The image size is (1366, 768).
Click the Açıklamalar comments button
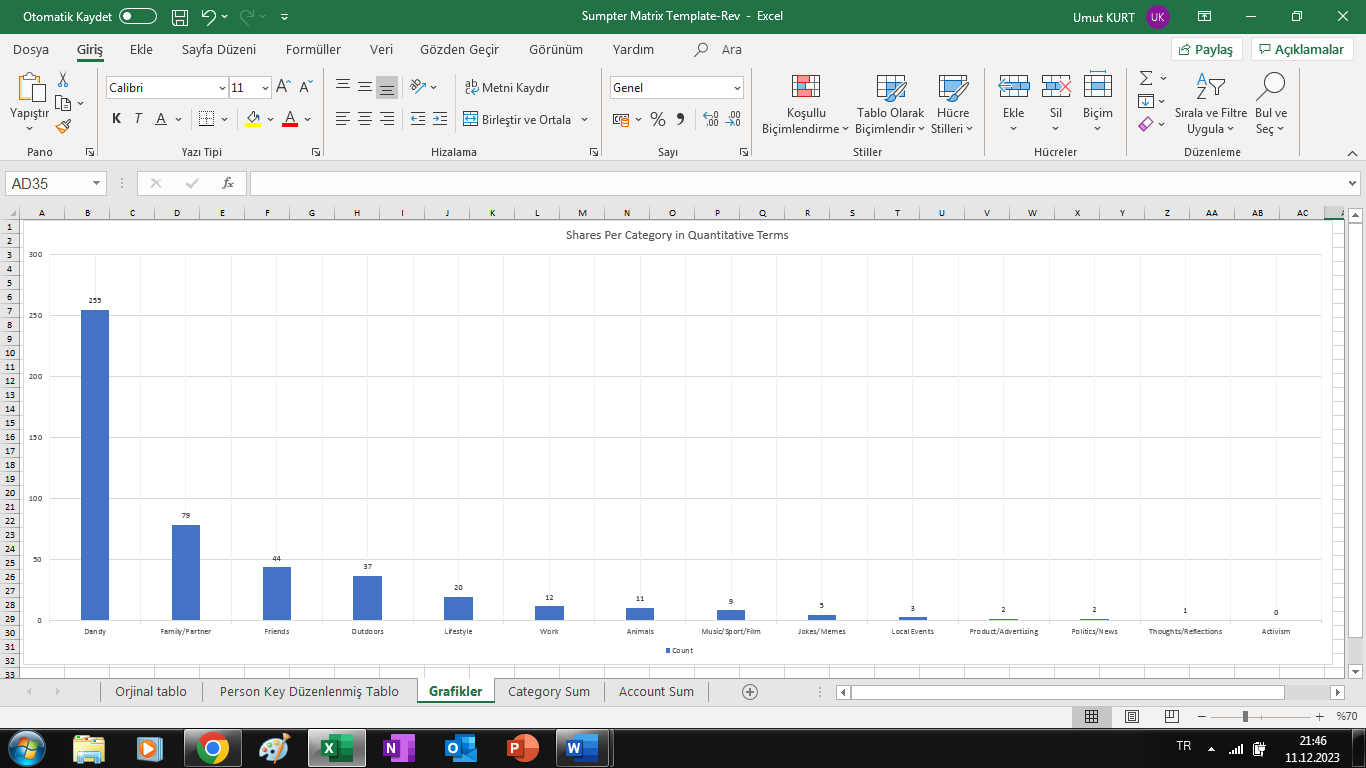1302,49
